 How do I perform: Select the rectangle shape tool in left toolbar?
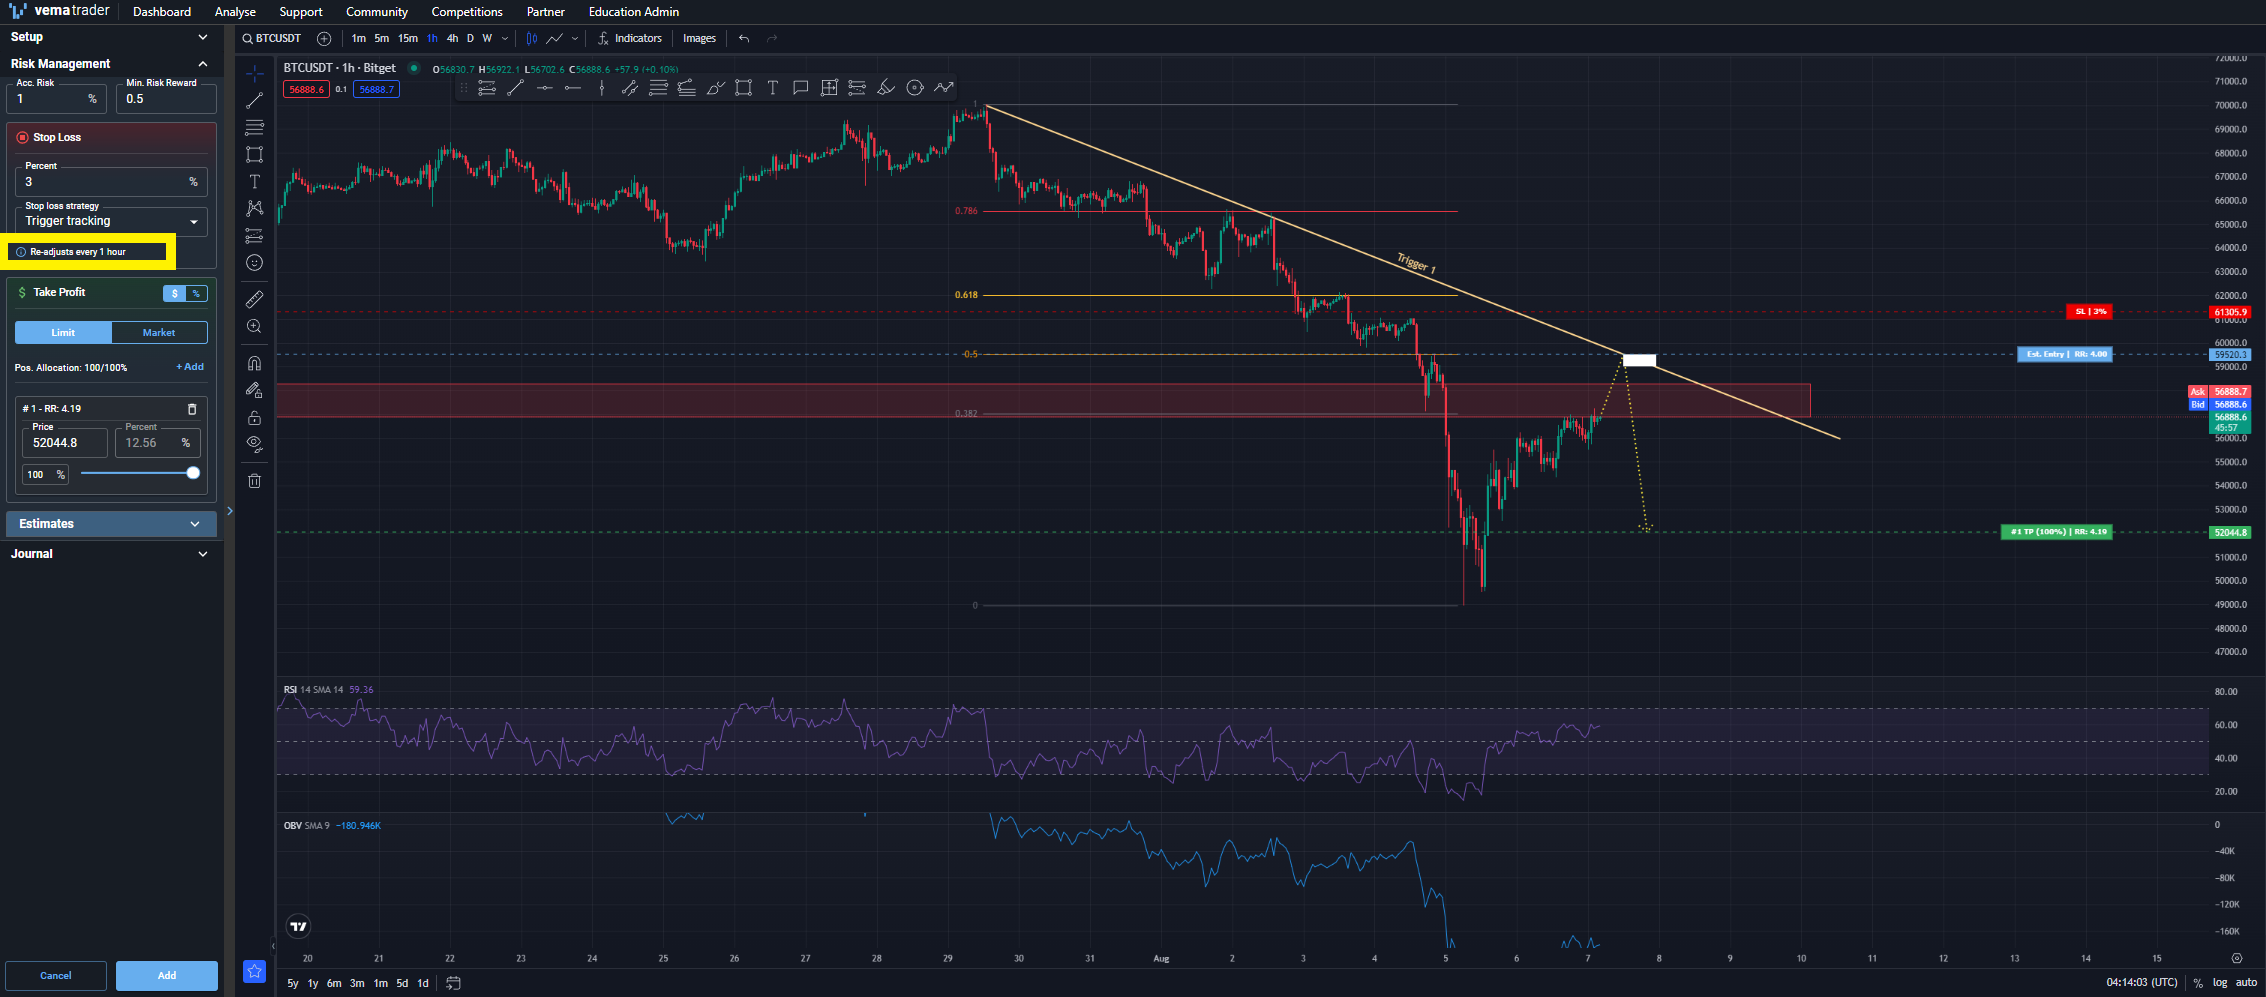point(254,154)
